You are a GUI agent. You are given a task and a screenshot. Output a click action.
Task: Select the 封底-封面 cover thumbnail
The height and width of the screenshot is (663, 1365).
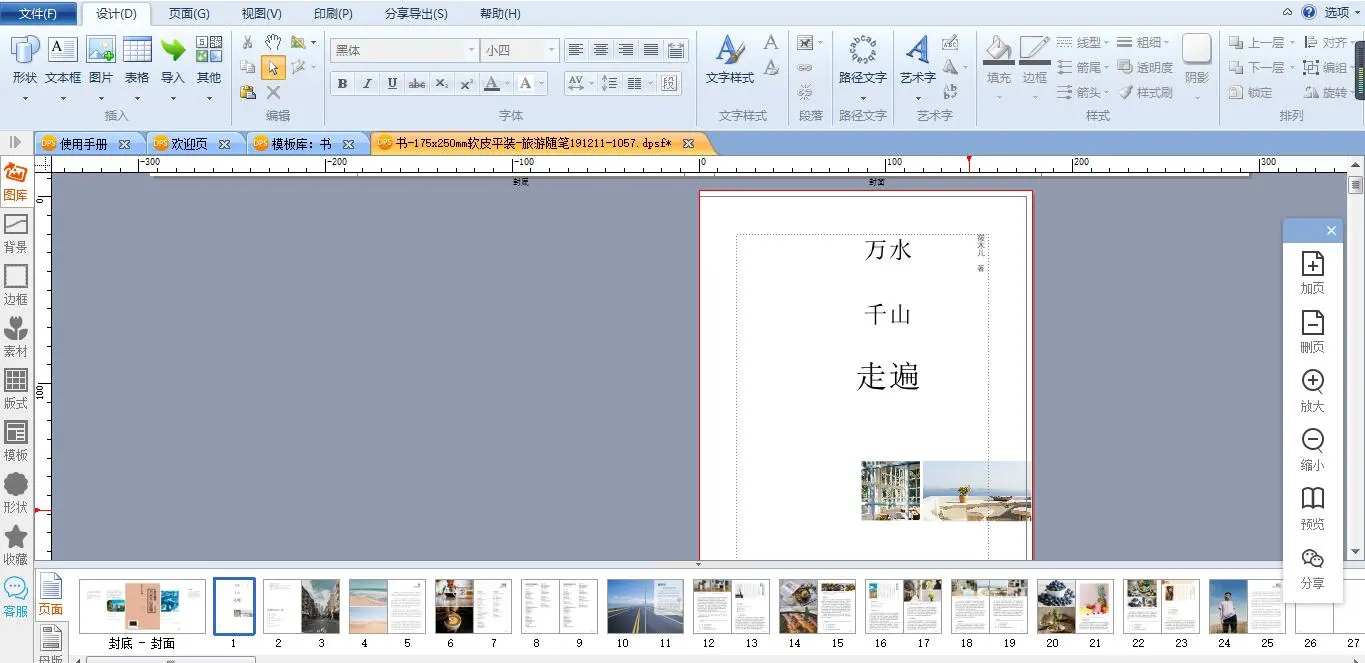(x=142, y=606)
